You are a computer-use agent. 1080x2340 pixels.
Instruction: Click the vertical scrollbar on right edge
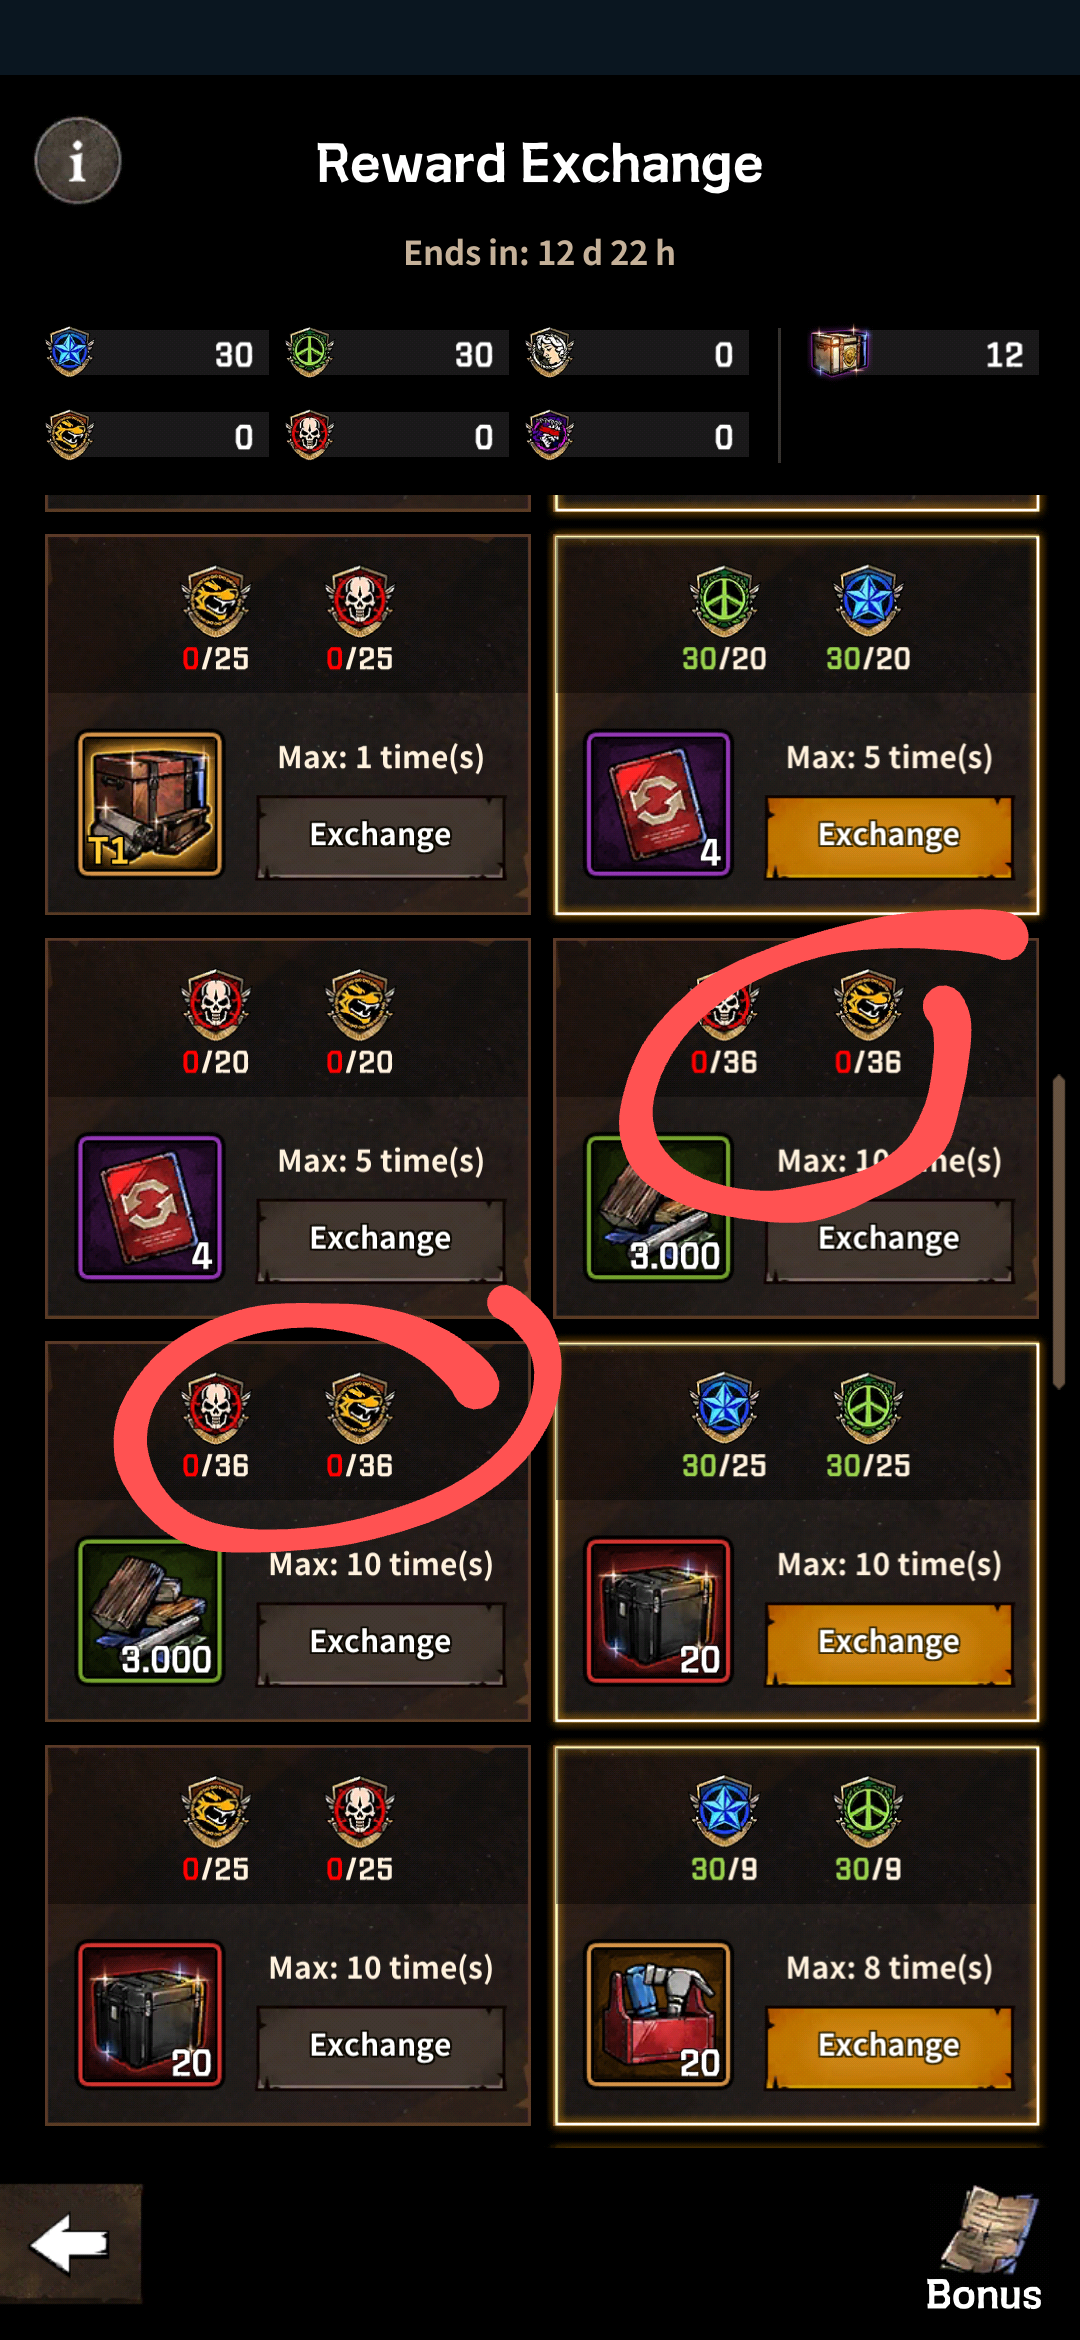1059,1232
